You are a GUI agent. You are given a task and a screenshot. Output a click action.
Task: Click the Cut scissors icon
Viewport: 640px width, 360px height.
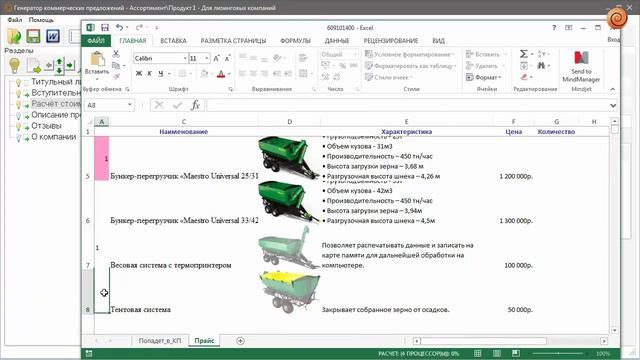pyautogui.click(x=116, y=54)
